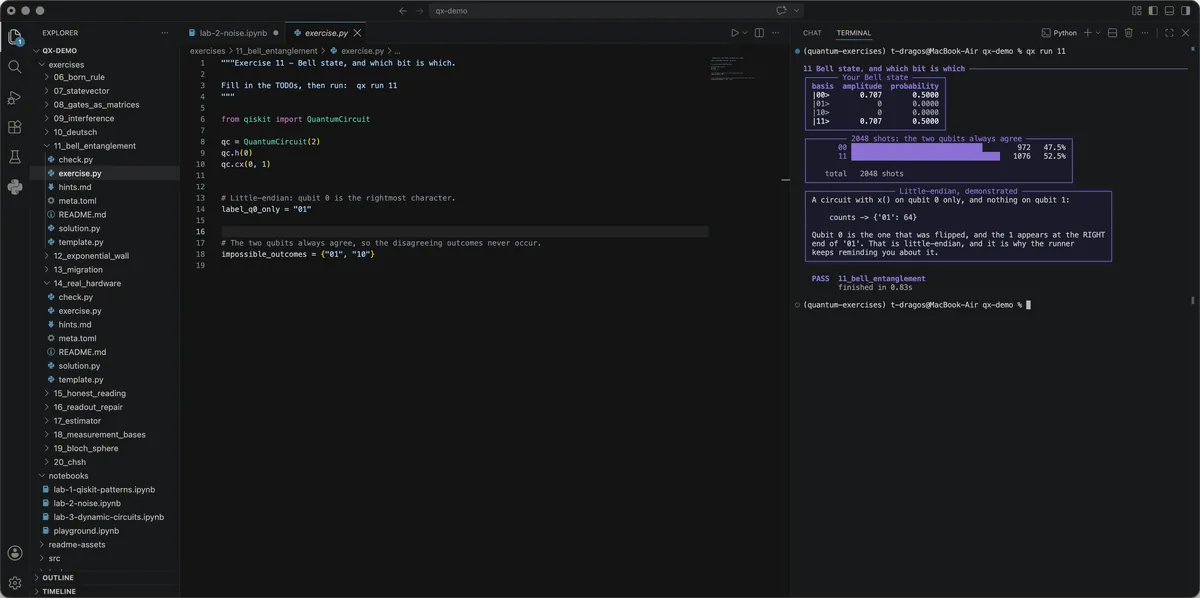Open the Explorer view in activity bar
The height and width of the screenshot is (598, 1200).
point(15,37)
